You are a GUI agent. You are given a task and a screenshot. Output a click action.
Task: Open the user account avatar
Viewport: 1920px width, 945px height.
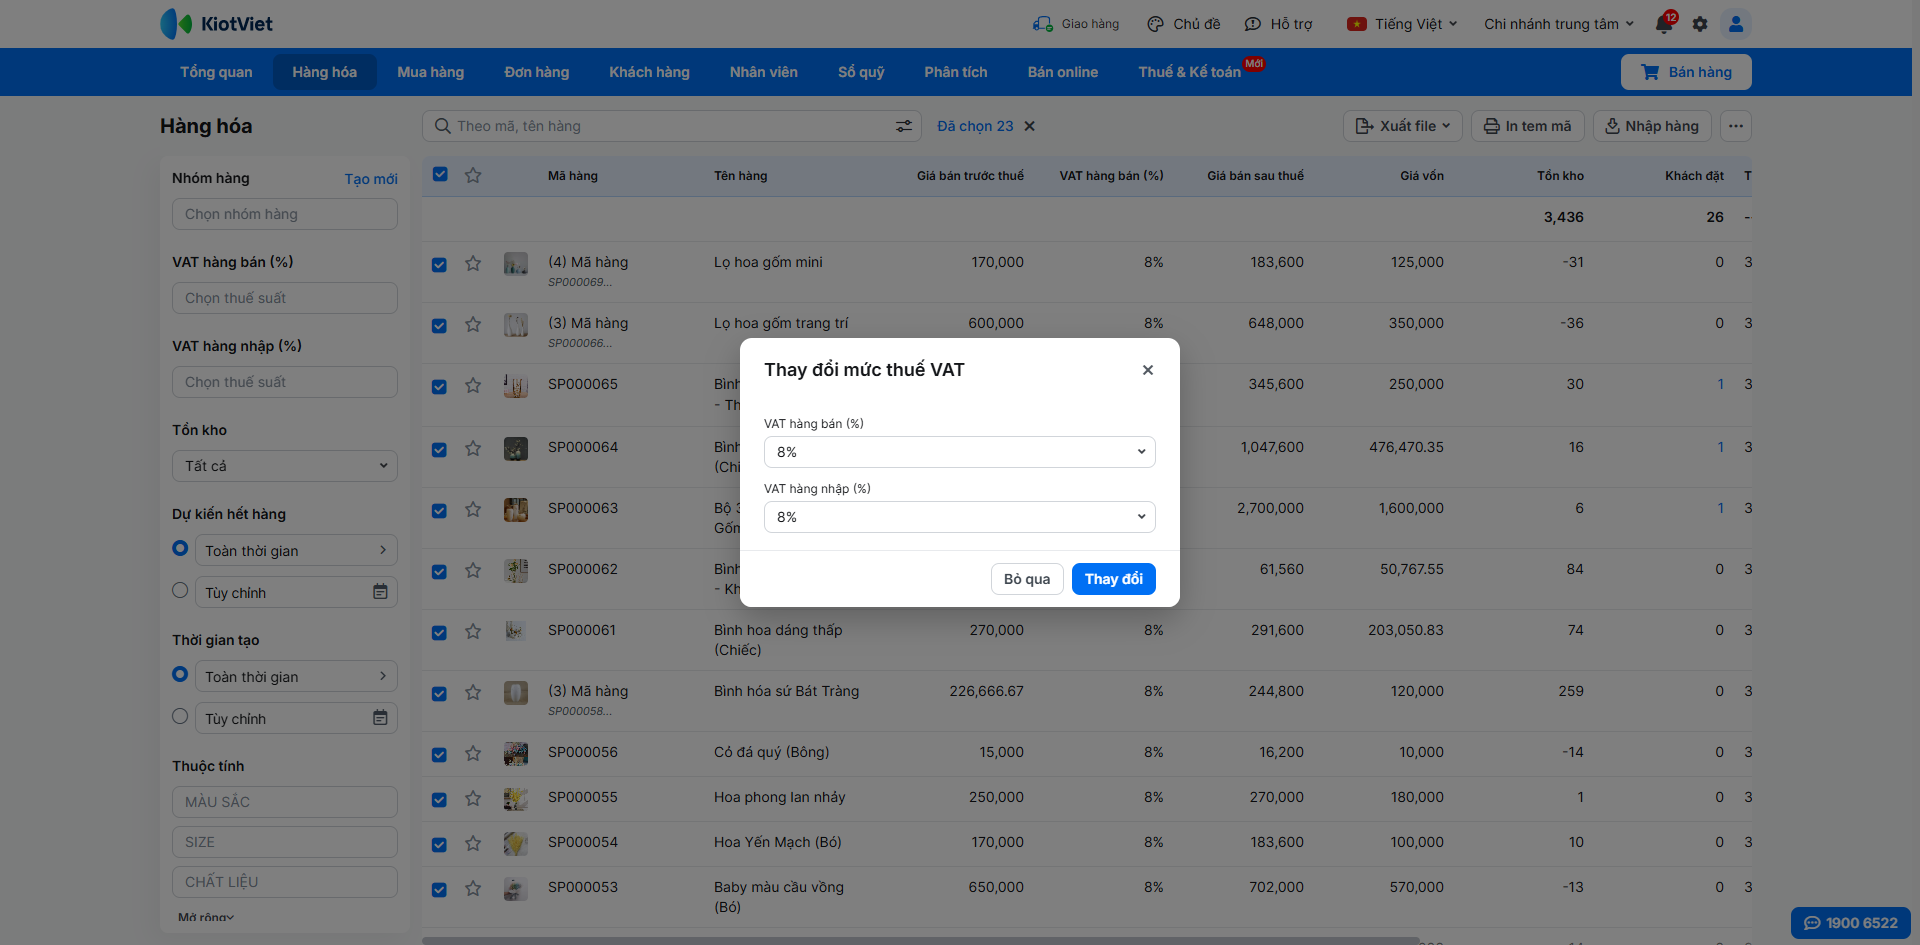pos(1736,24)
